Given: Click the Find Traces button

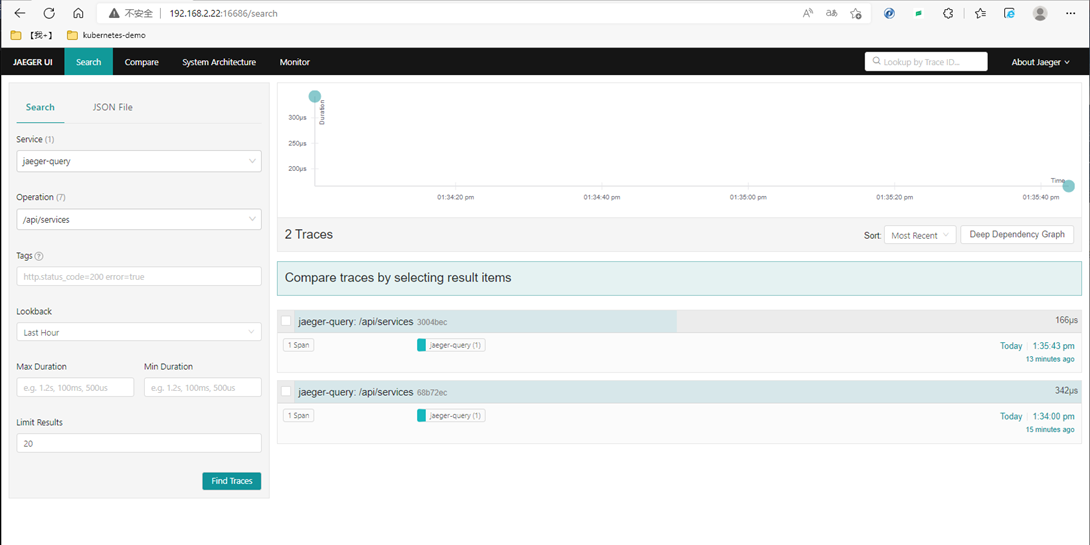Looking at the screenshot, I should 231,481.
